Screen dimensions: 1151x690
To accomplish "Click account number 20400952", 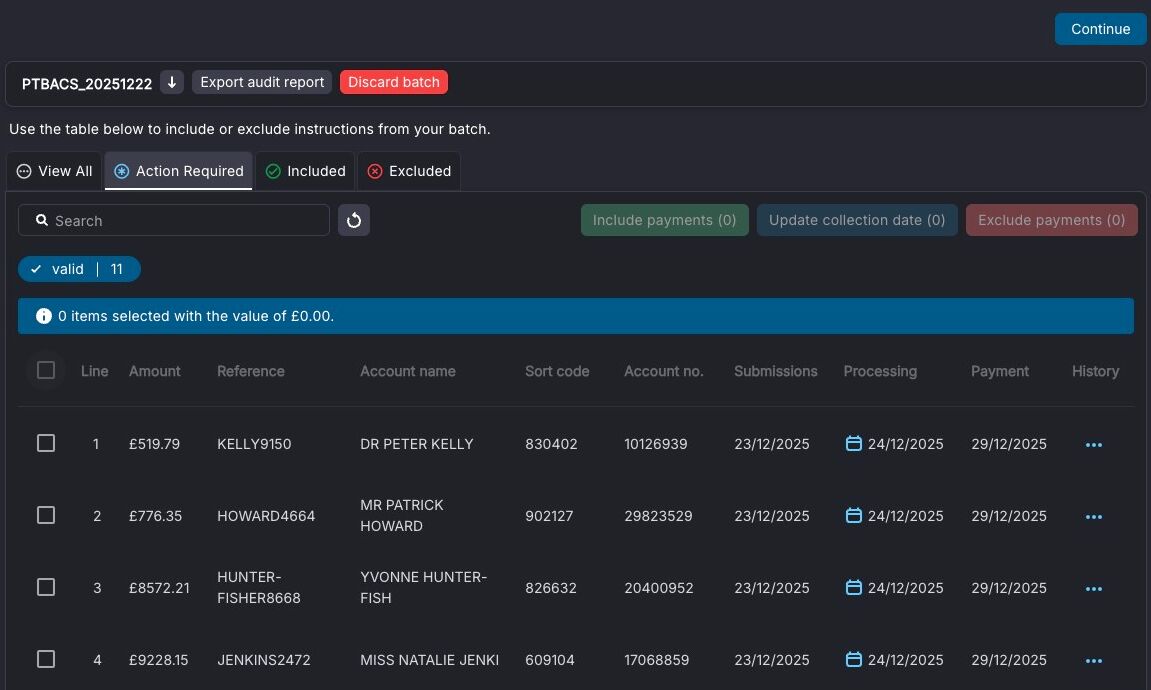I will (x=658, y=588).
